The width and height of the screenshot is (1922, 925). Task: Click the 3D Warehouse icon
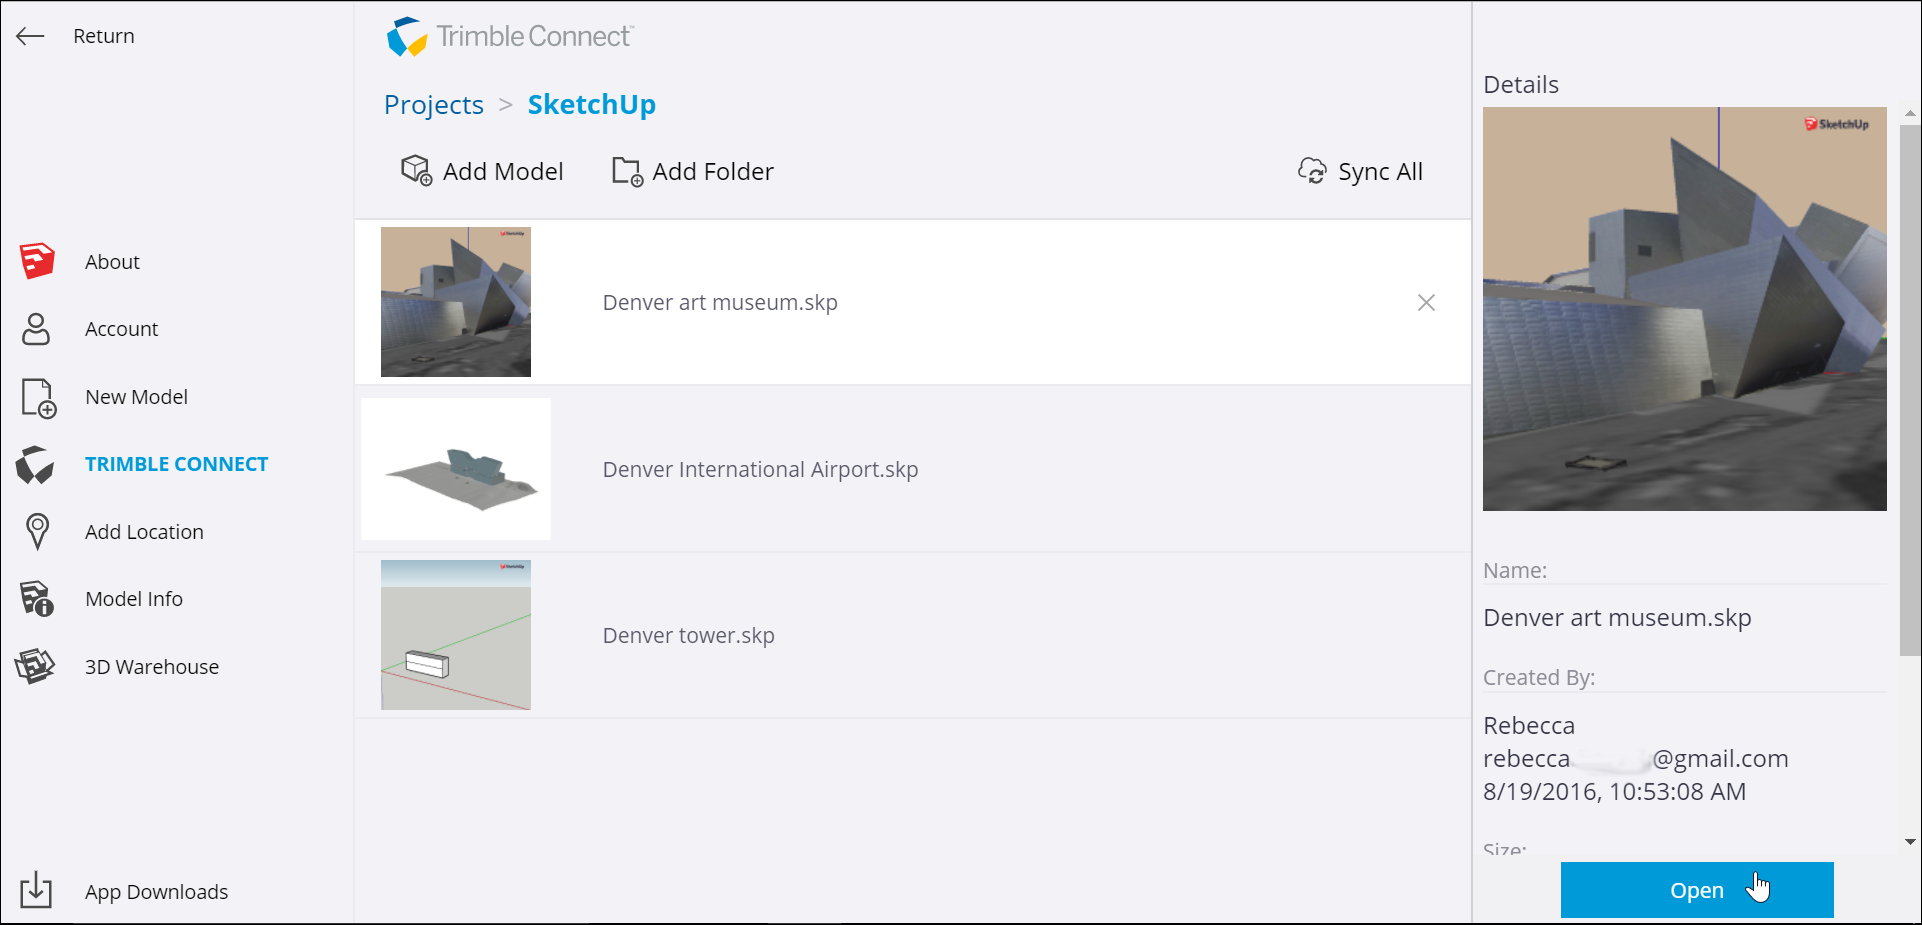coord(35,667)
